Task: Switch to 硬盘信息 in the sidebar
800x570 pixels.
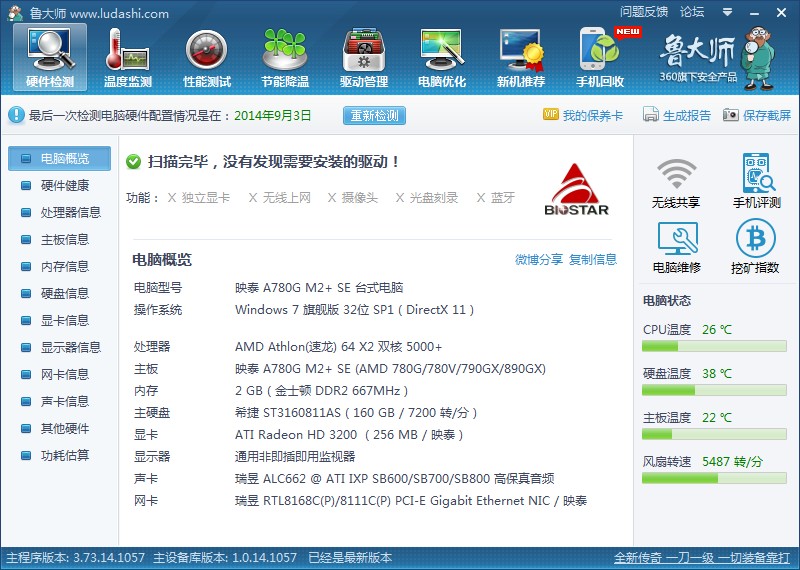Action: click(x=64, y=294)
